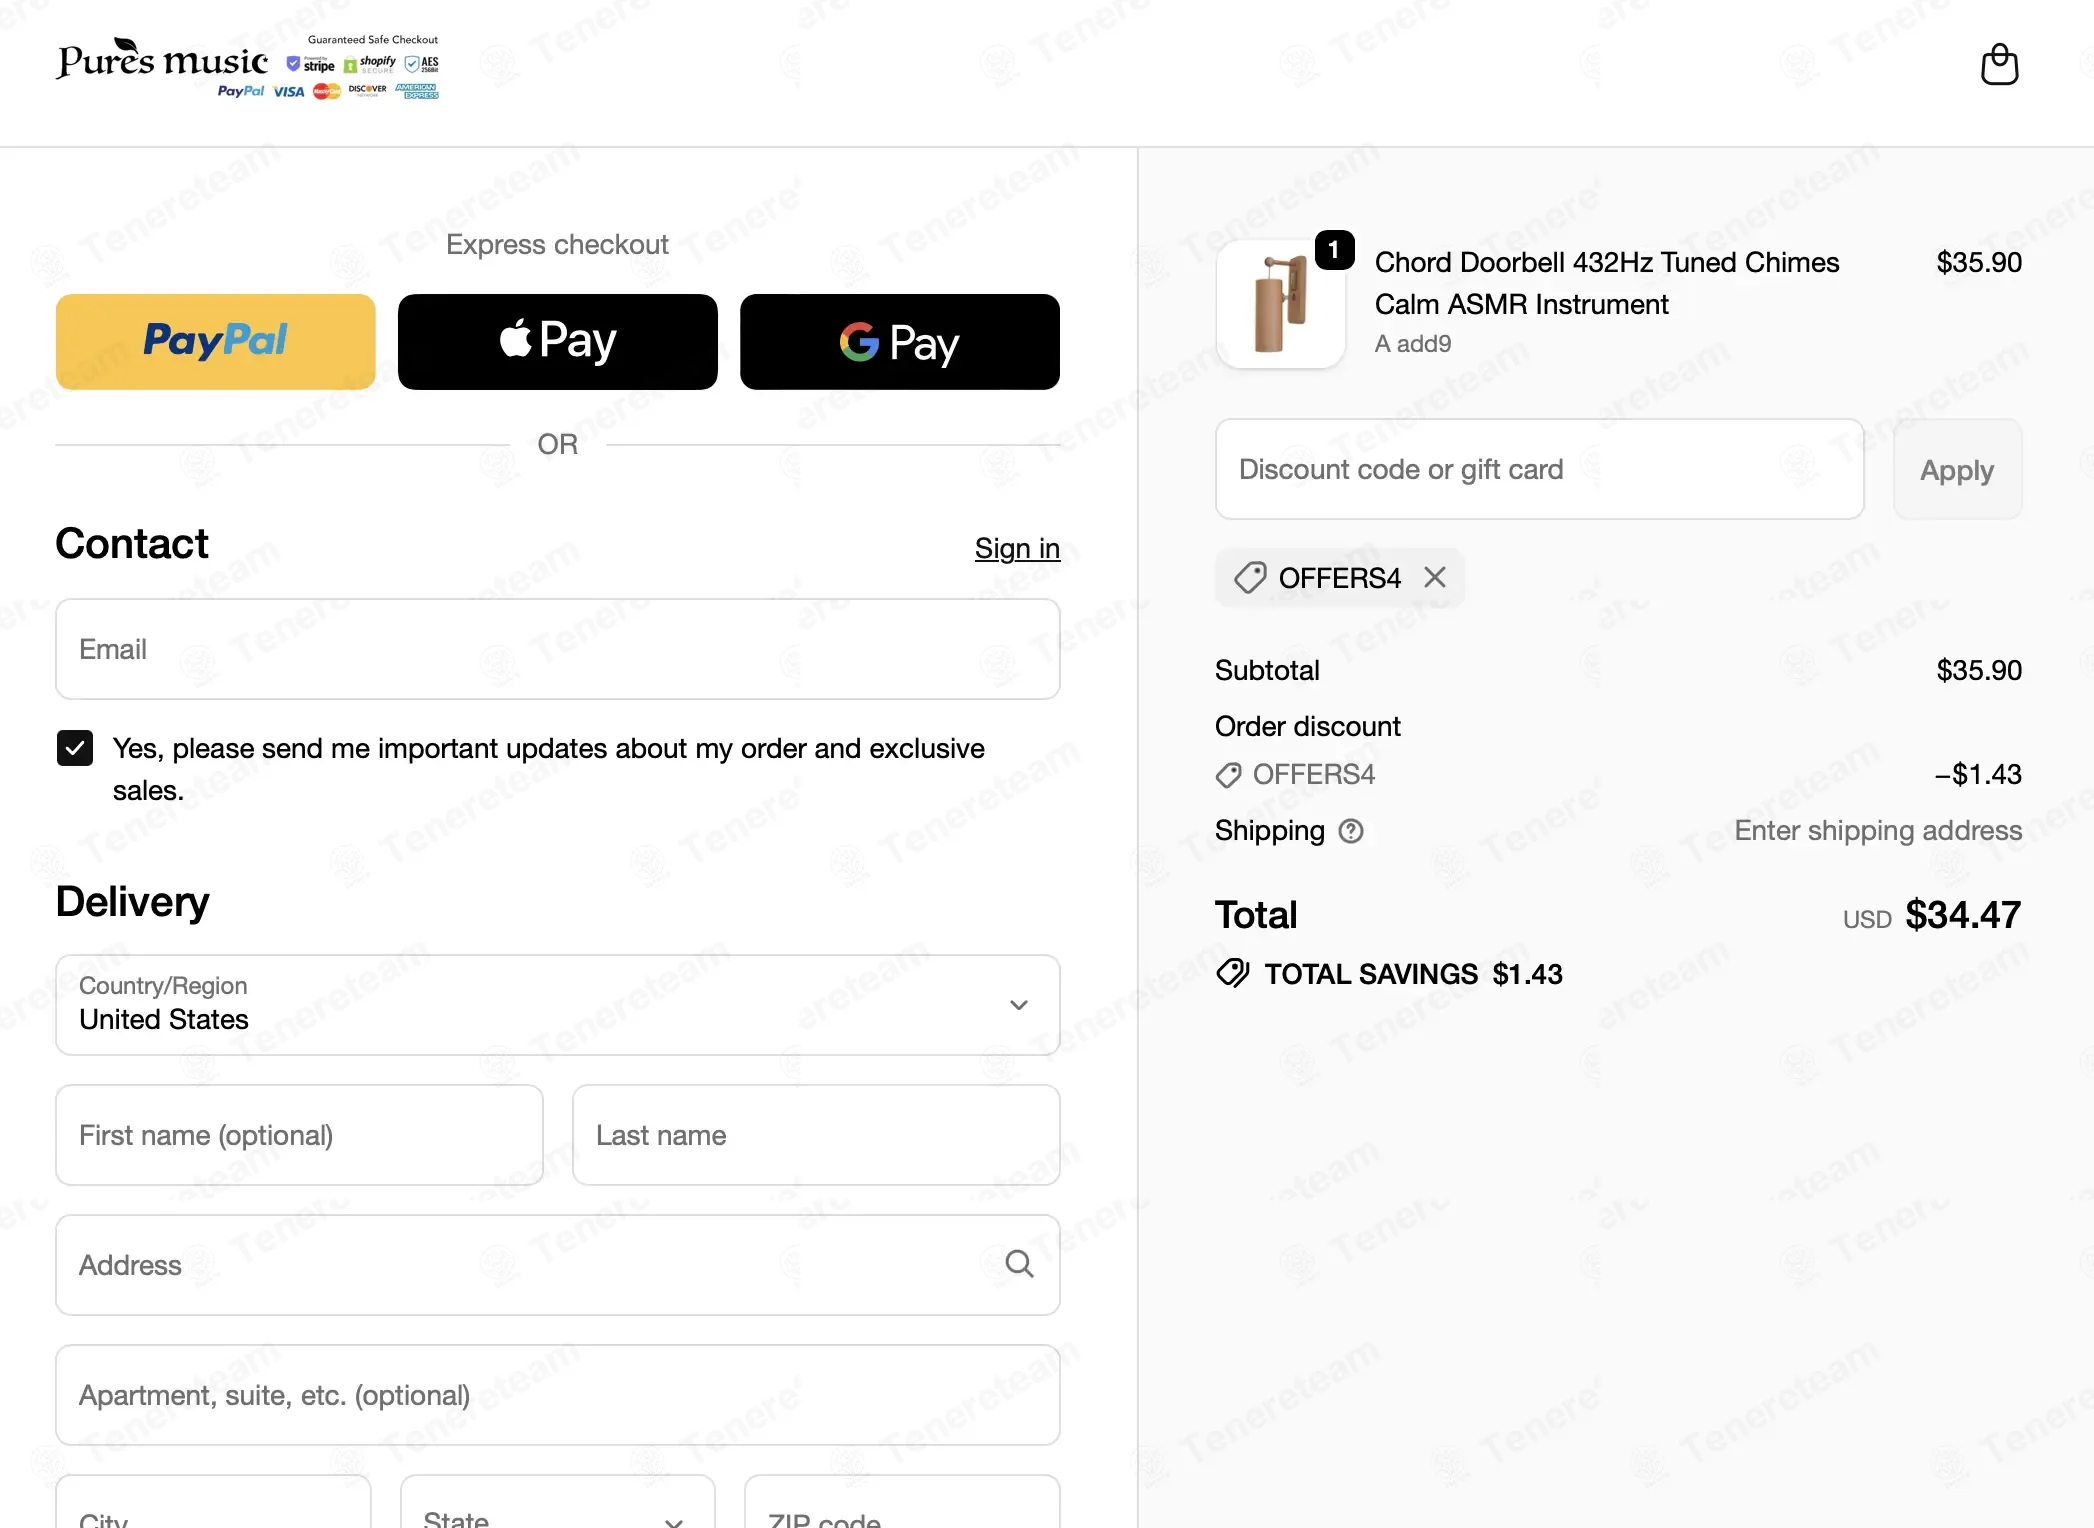This screenshot has height=1528, width=2094.
Task: Open the Shipping help question-mark icon
Action: pyautogui.click(x=1351, y=831)
